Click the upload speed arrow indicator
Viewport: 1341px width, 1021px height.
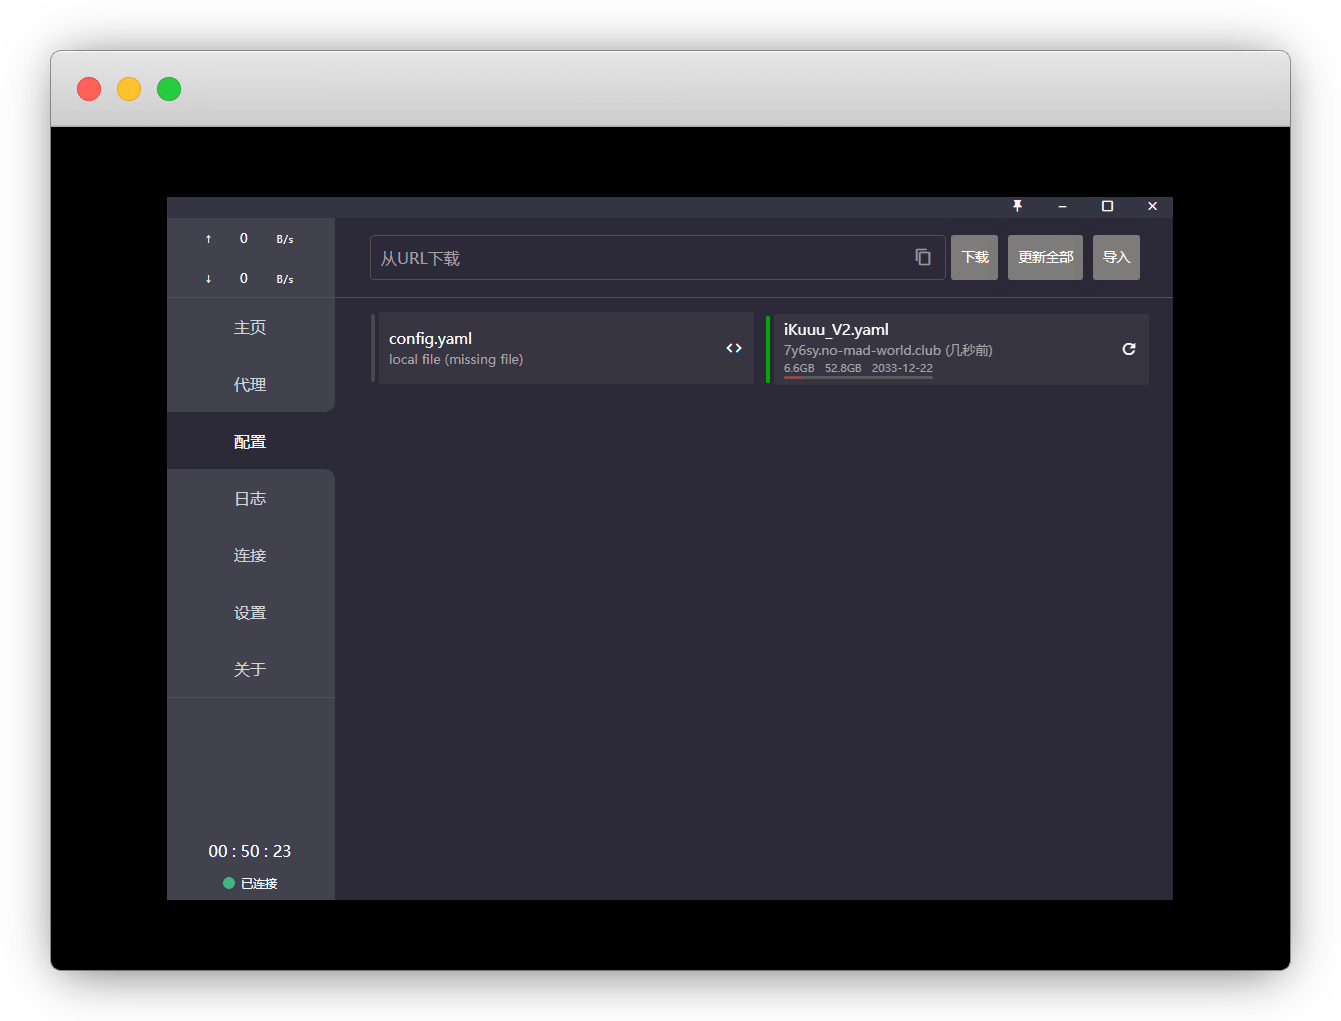tap(208, 239)
